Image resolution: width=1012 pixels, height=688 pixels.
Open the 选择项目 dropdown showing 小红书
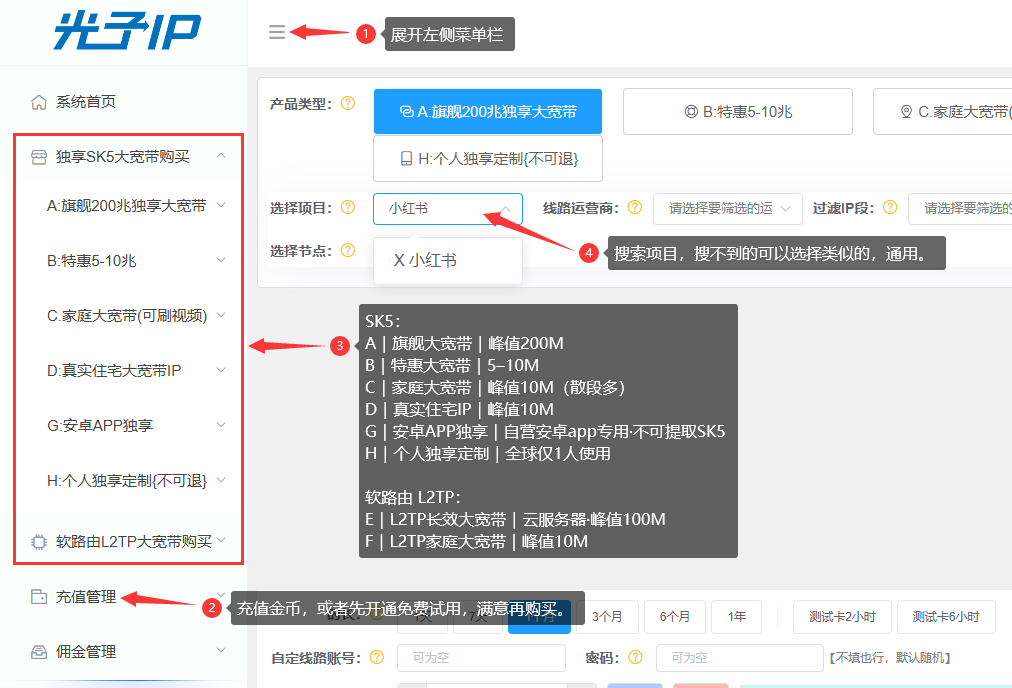pyautogui.click(x=448, y=208)
